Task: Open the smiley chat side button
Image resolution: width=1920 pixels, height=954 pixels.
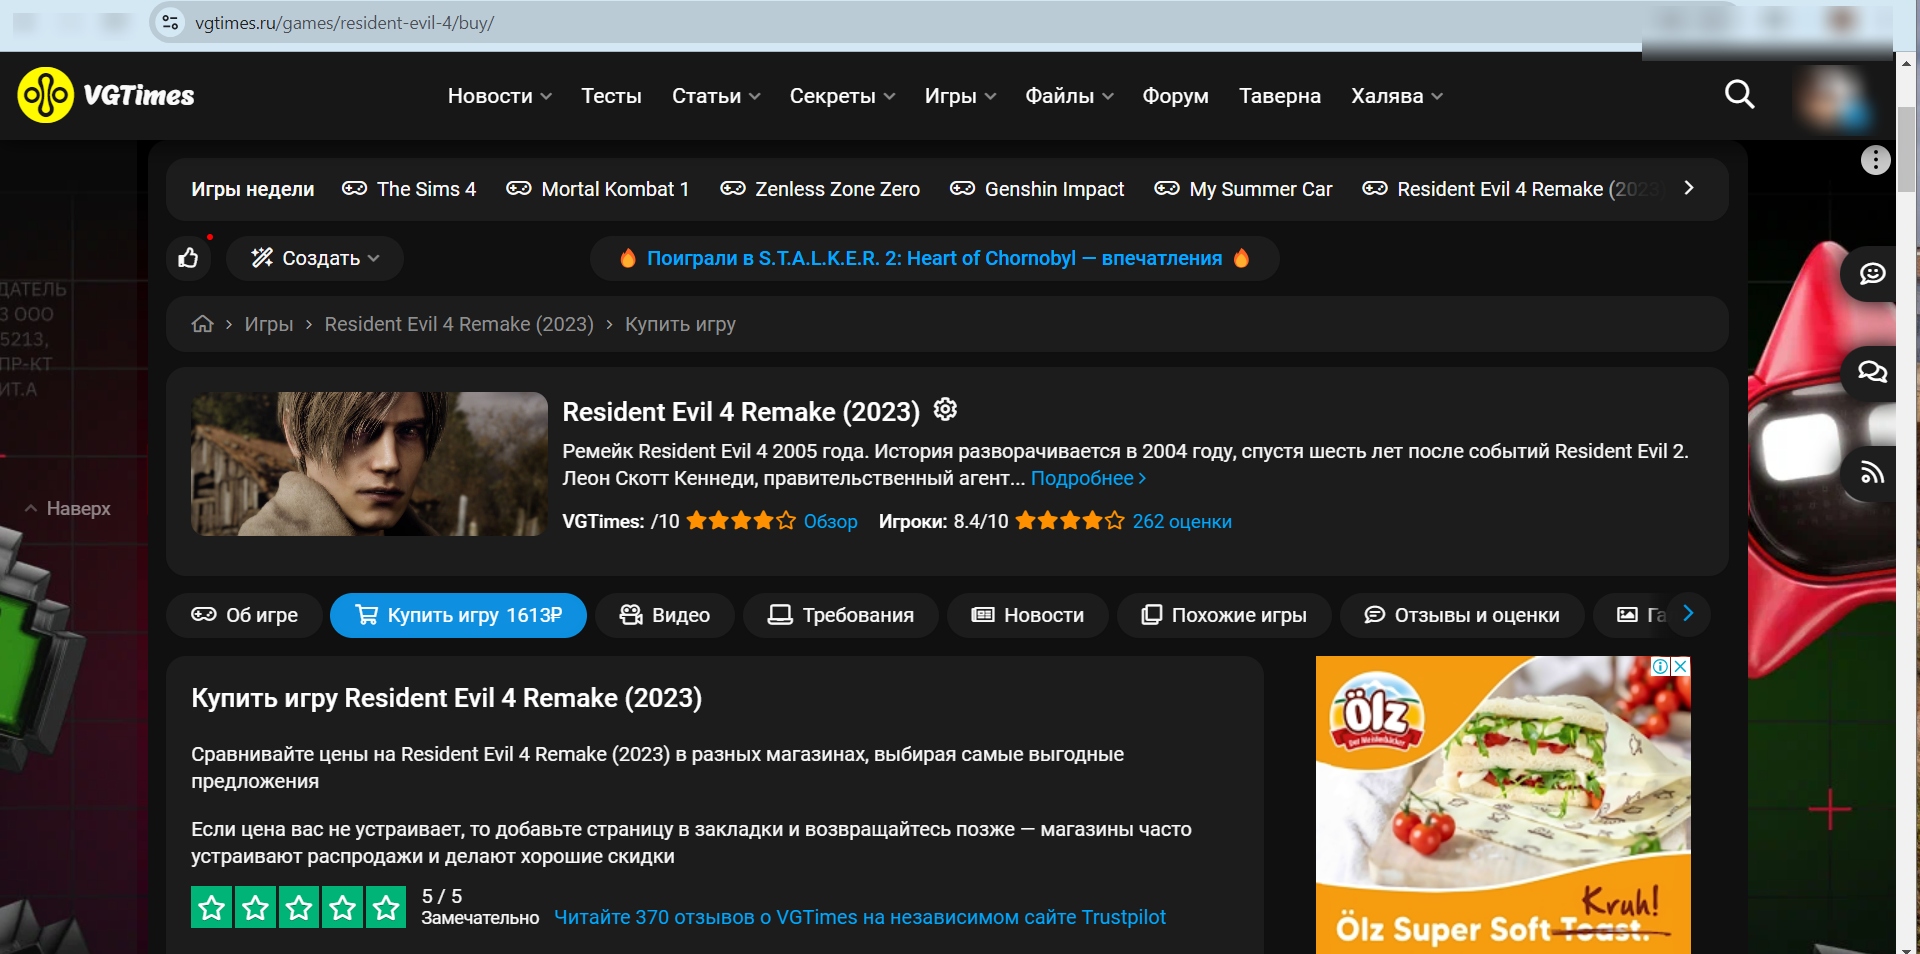Action: [x=1872, y=274]
